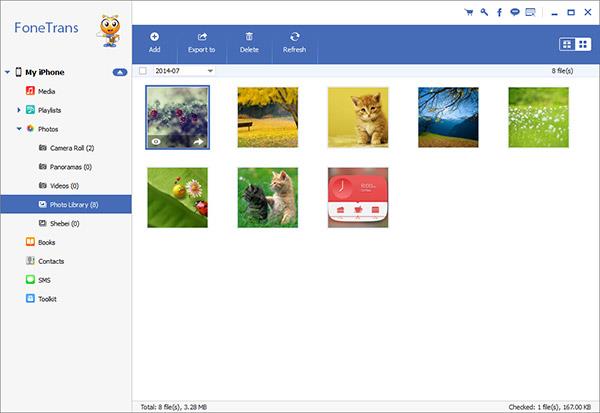Click the feedback chat bubble icon
Screen dimensions: 600x413
(513, 12)
